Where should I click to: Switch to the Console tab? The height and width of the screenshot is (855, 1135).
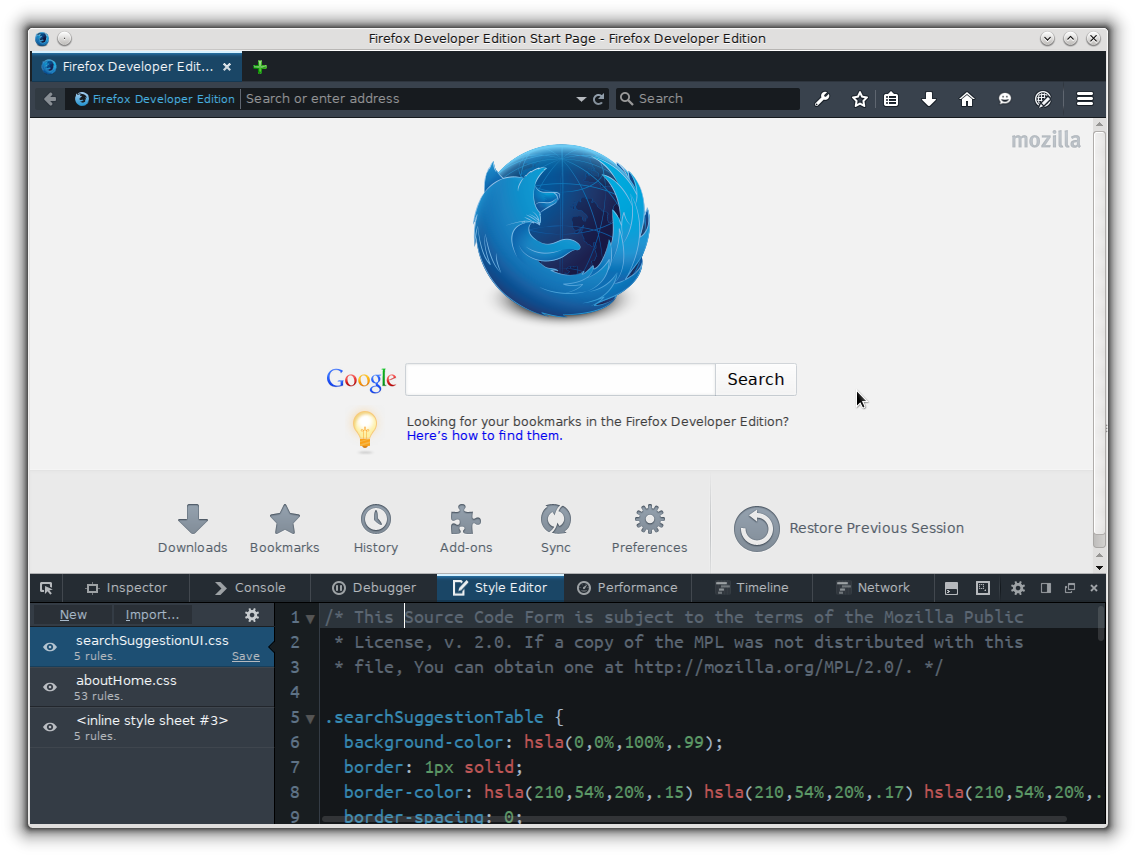pos(250,588)
